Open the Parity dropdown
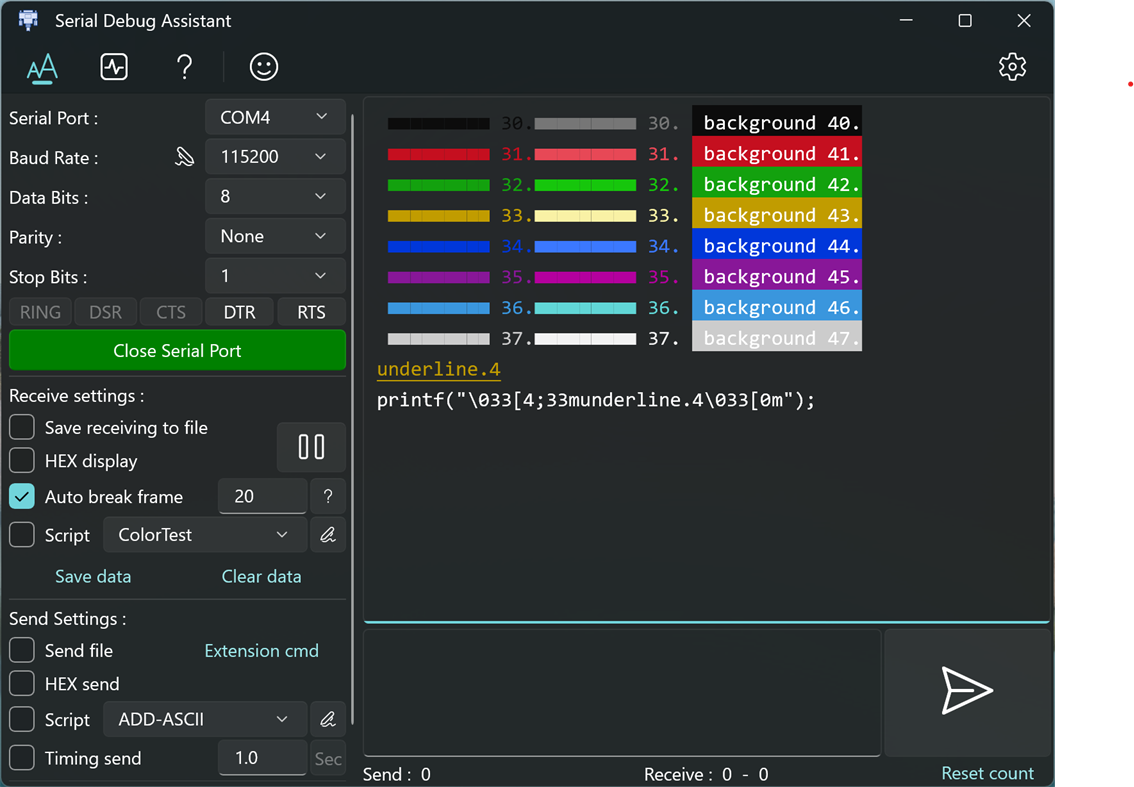 (x=274, y=237)
